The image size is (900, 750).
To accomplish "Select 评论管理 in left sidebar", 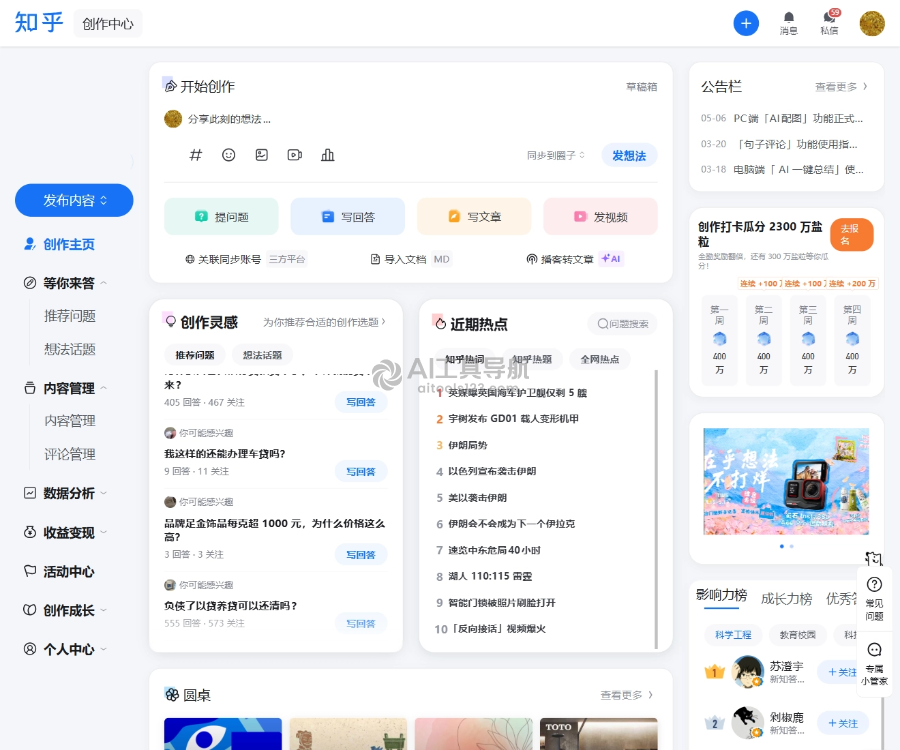I will (x=70, y=454).
